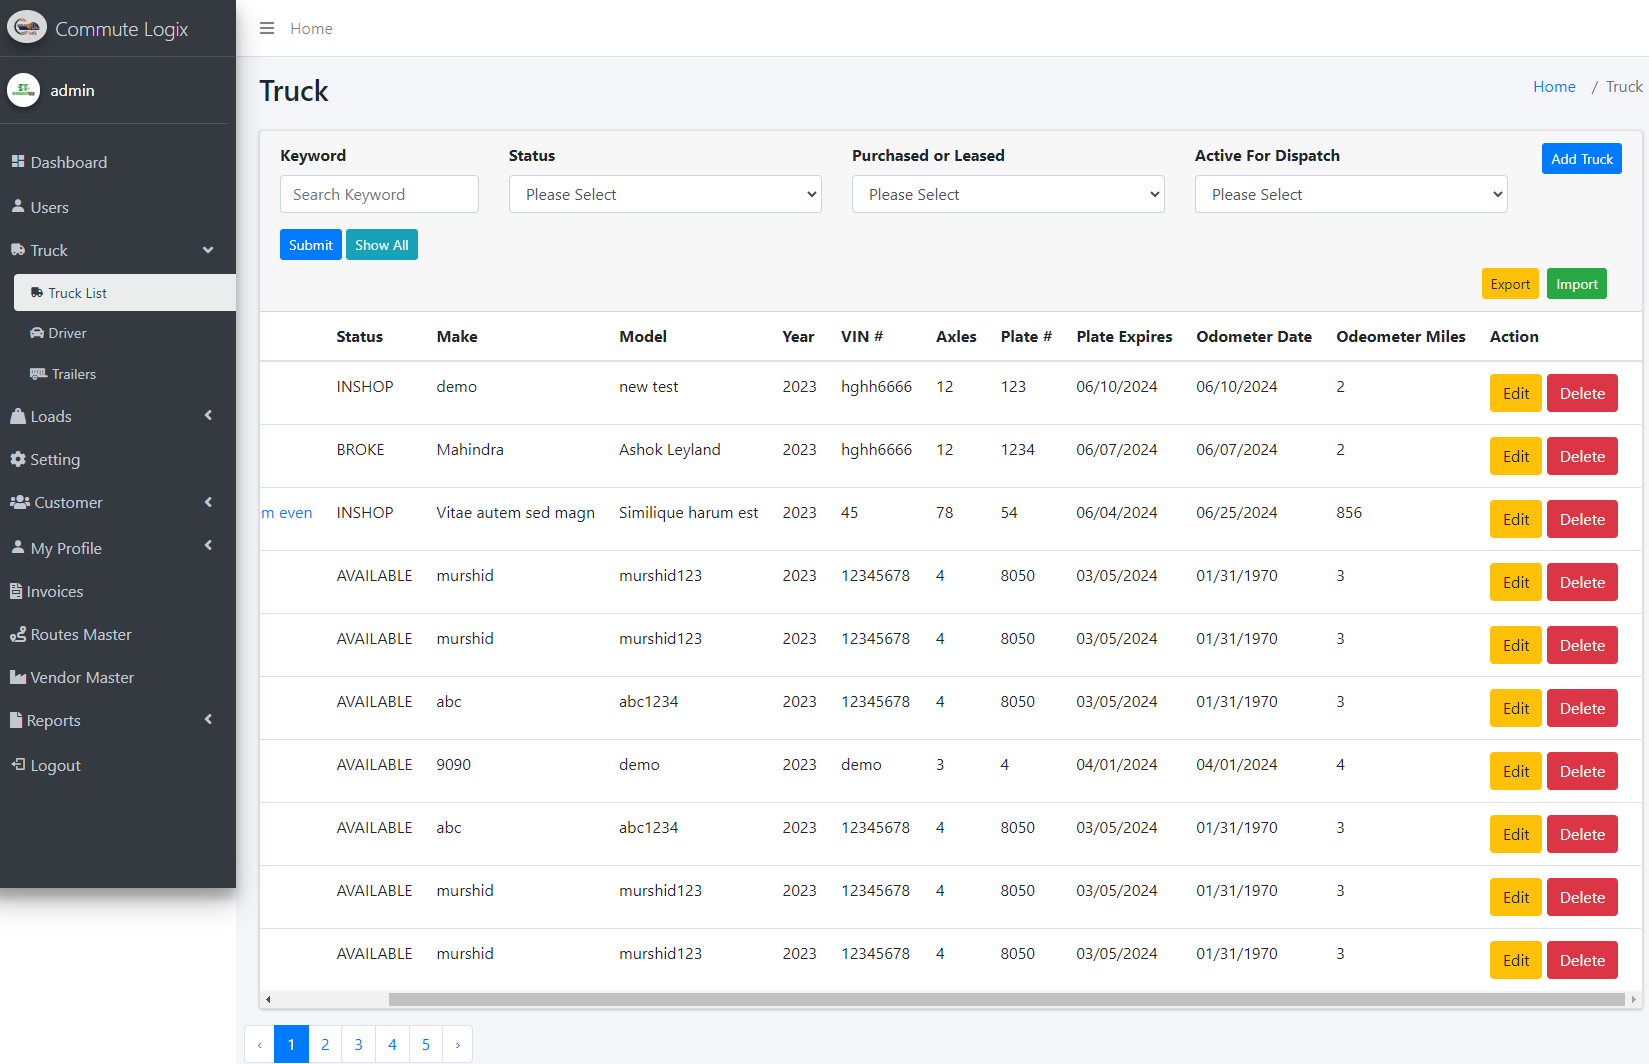
Task: Open Vendor Master in sidebar
Action: coord(82,677)
